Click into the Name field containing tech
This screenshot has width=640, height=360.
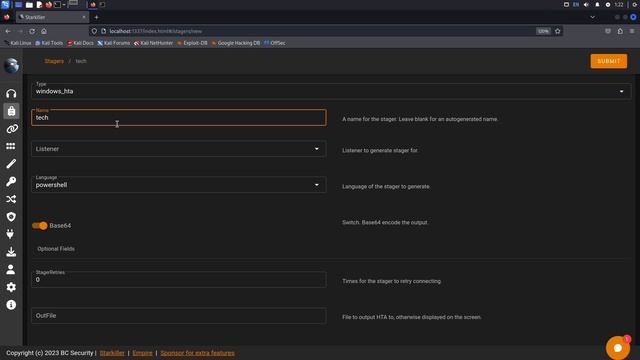click(179, 118)
